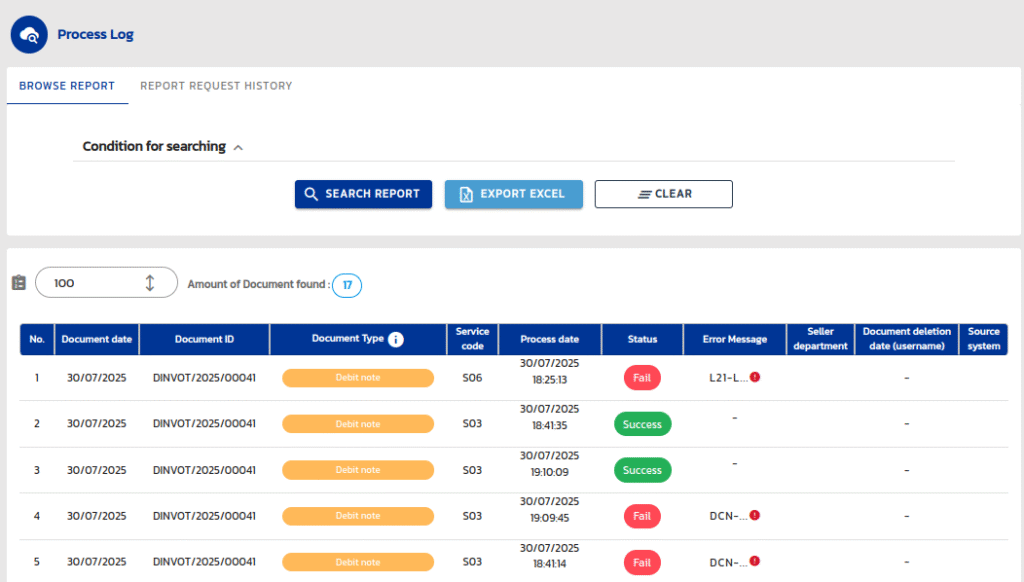Open the Document Type info tooltip icon

396,338
